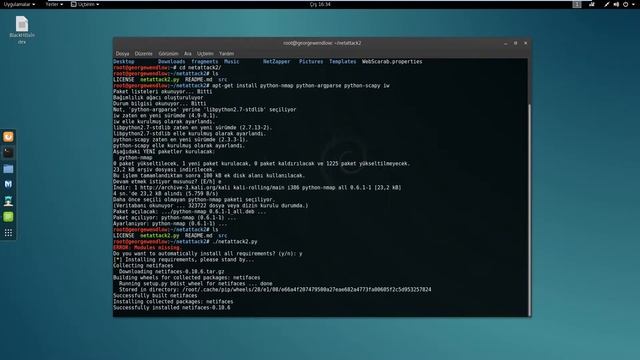Click 'Successfully built netifaces' line

(155, 296)
